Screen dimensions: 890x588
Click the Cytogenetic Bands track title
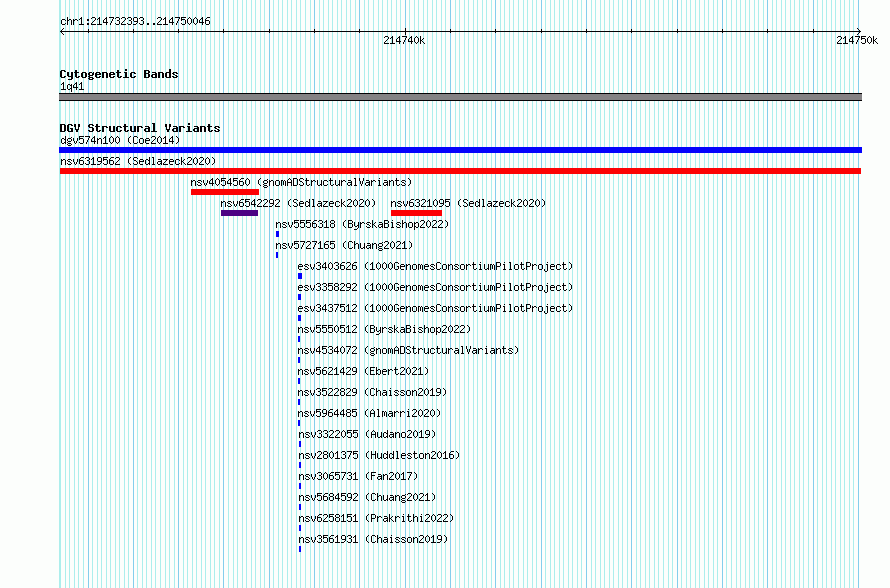119,74
